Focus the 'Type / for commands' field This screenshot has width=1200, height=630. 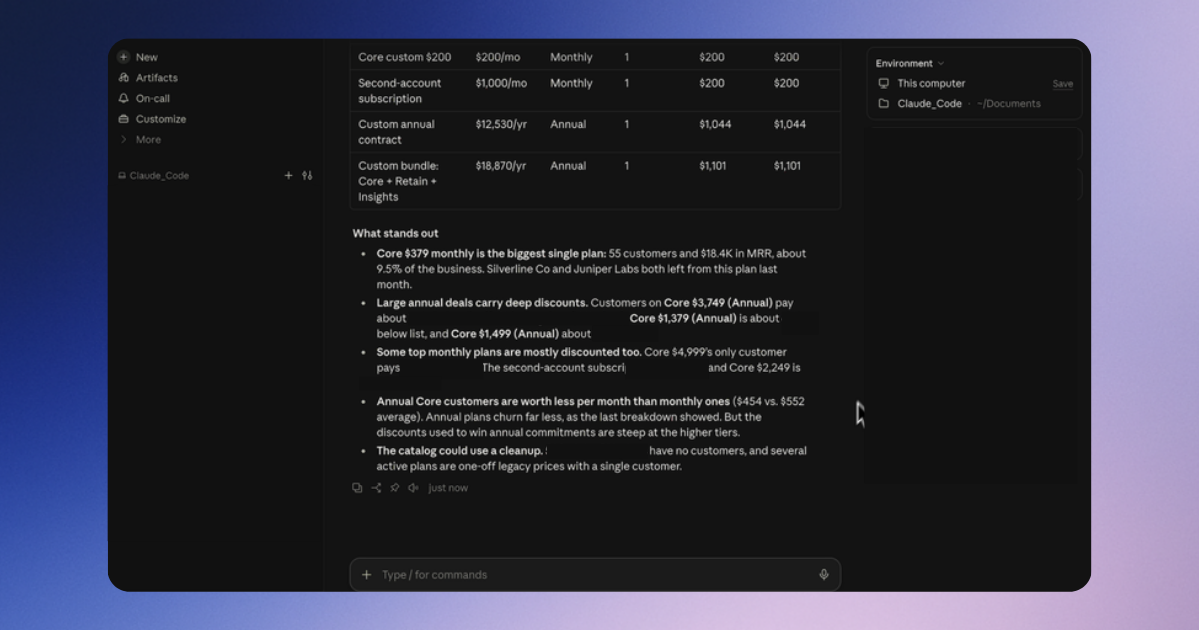[x=595, y=575]
